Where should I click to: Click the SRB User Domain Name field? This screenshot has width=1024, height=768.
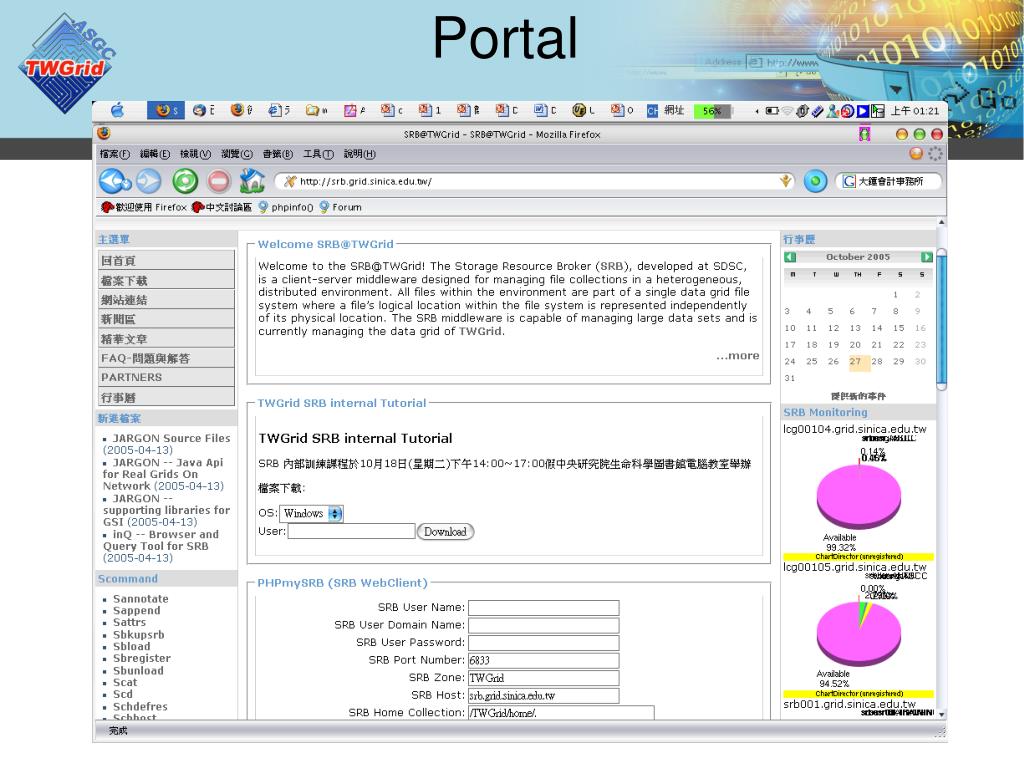[x=543, y=626]
